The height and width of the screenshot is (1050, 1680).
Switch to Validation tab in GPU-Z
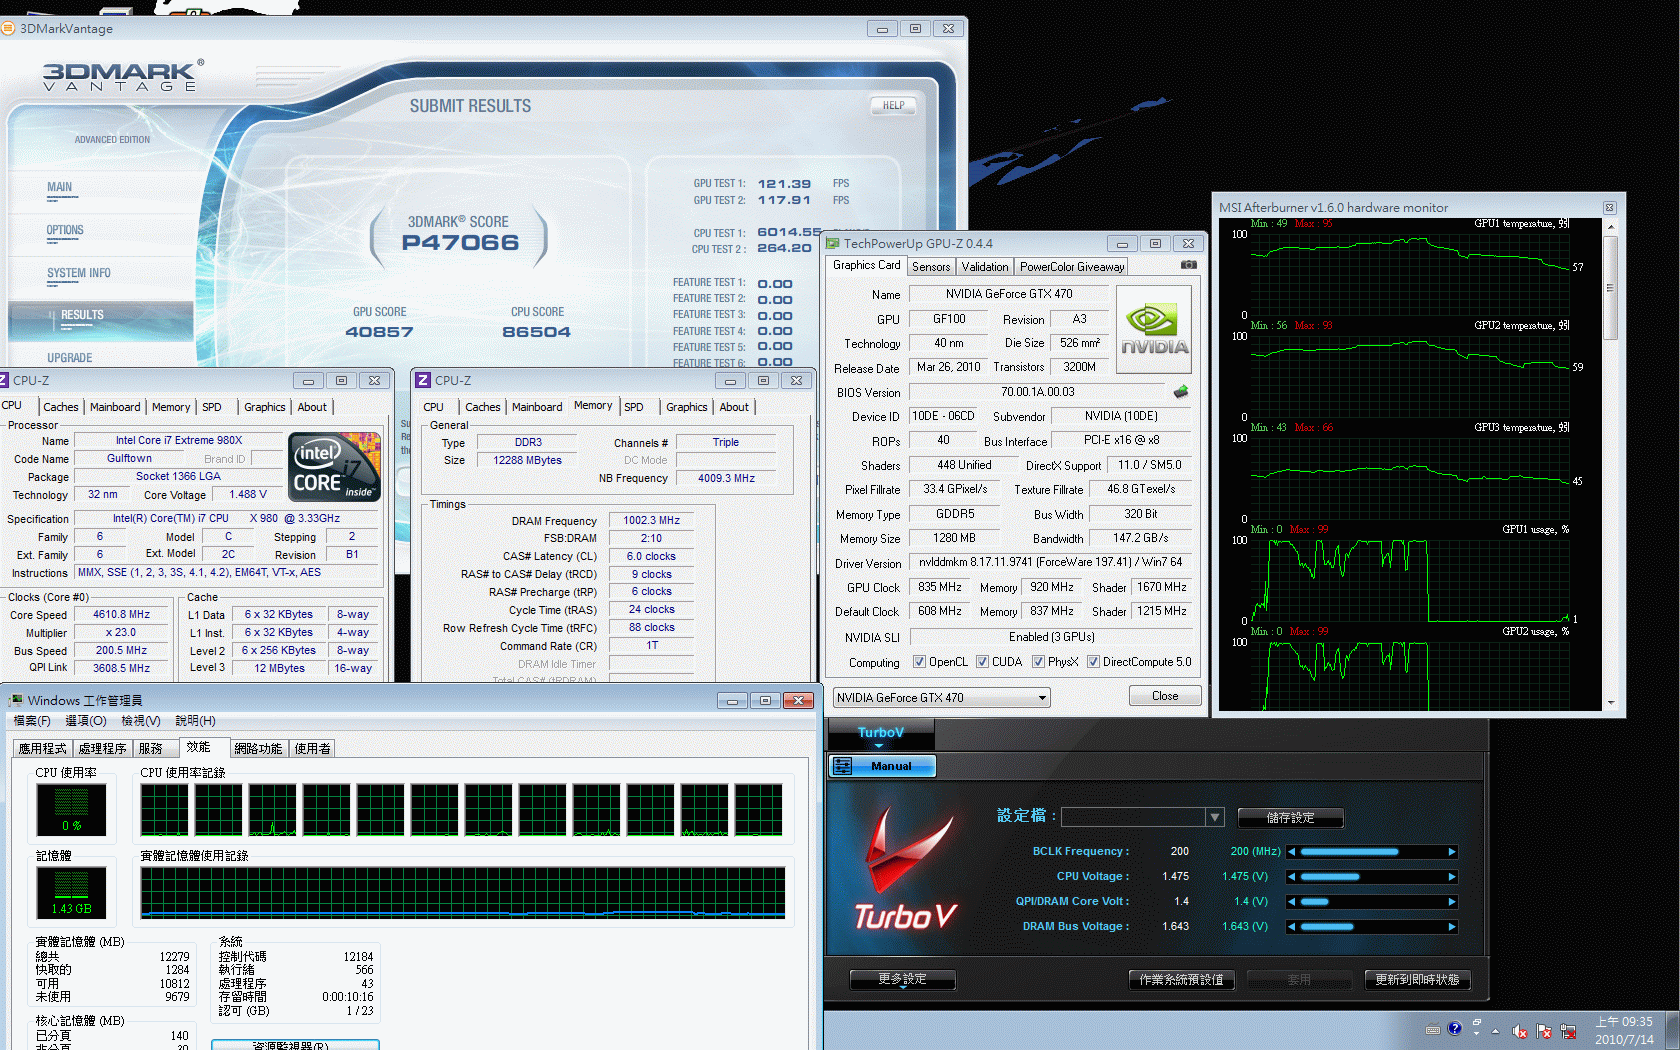[x=985, y=267]
